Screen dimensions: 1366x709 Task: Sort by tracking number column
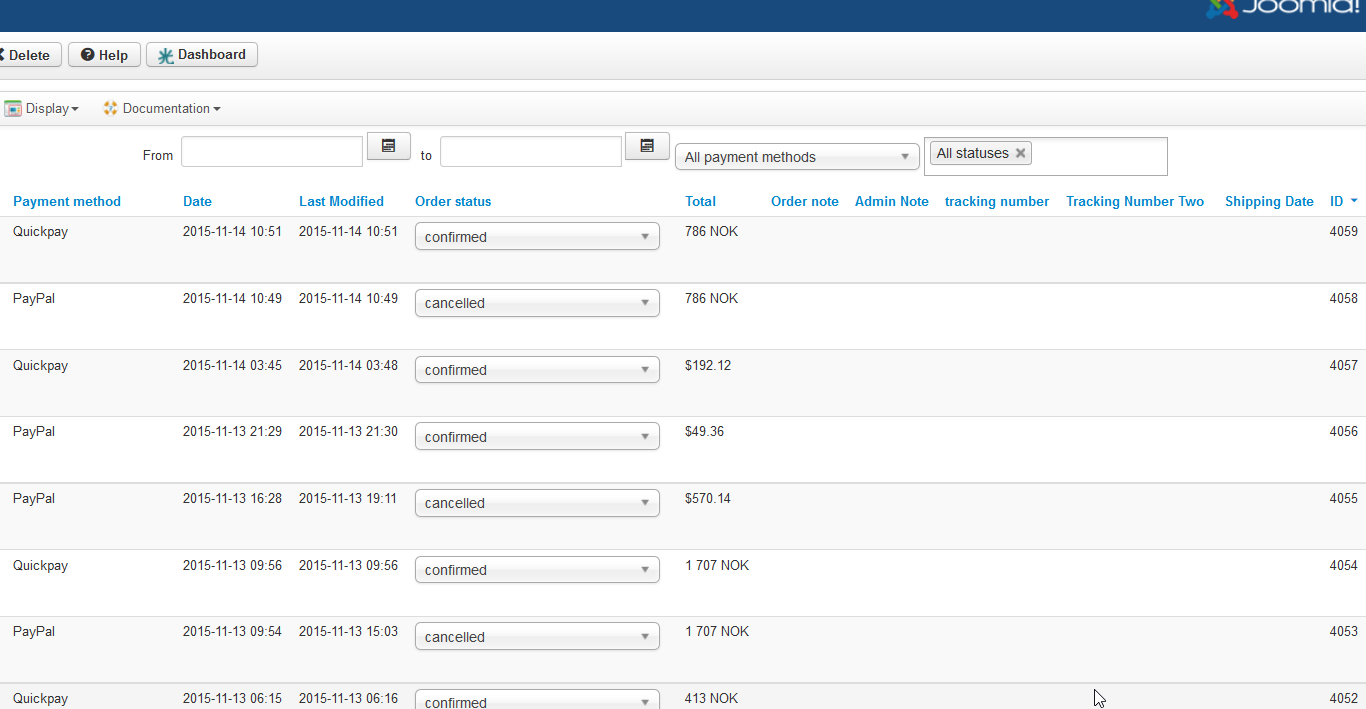(997, 201)
